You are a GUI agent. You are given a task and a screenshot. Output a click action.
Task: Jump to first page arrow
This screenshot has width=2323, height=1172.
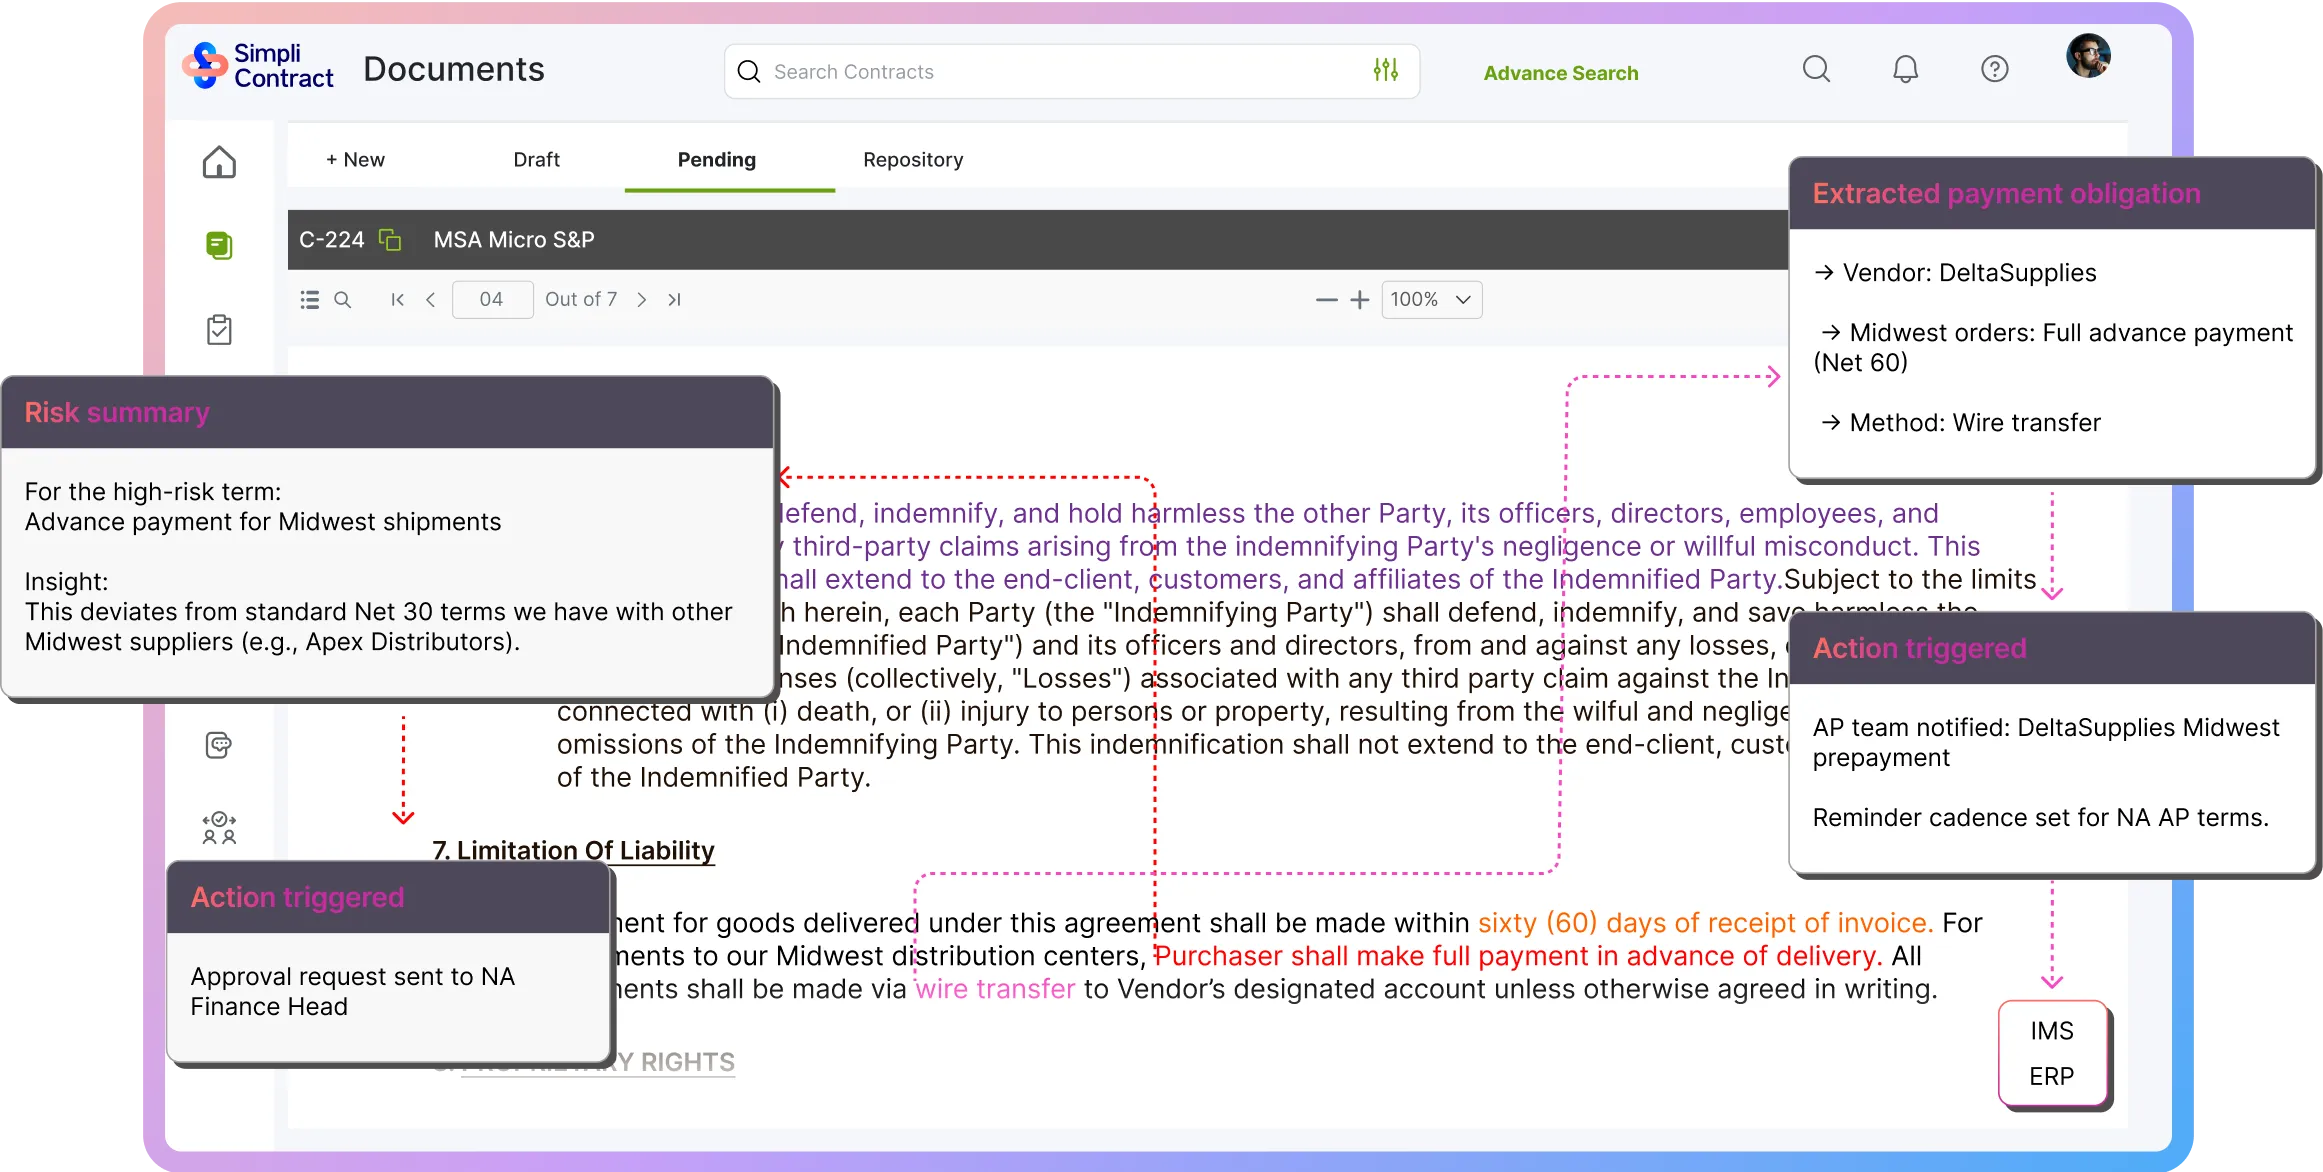coord(397,299)
